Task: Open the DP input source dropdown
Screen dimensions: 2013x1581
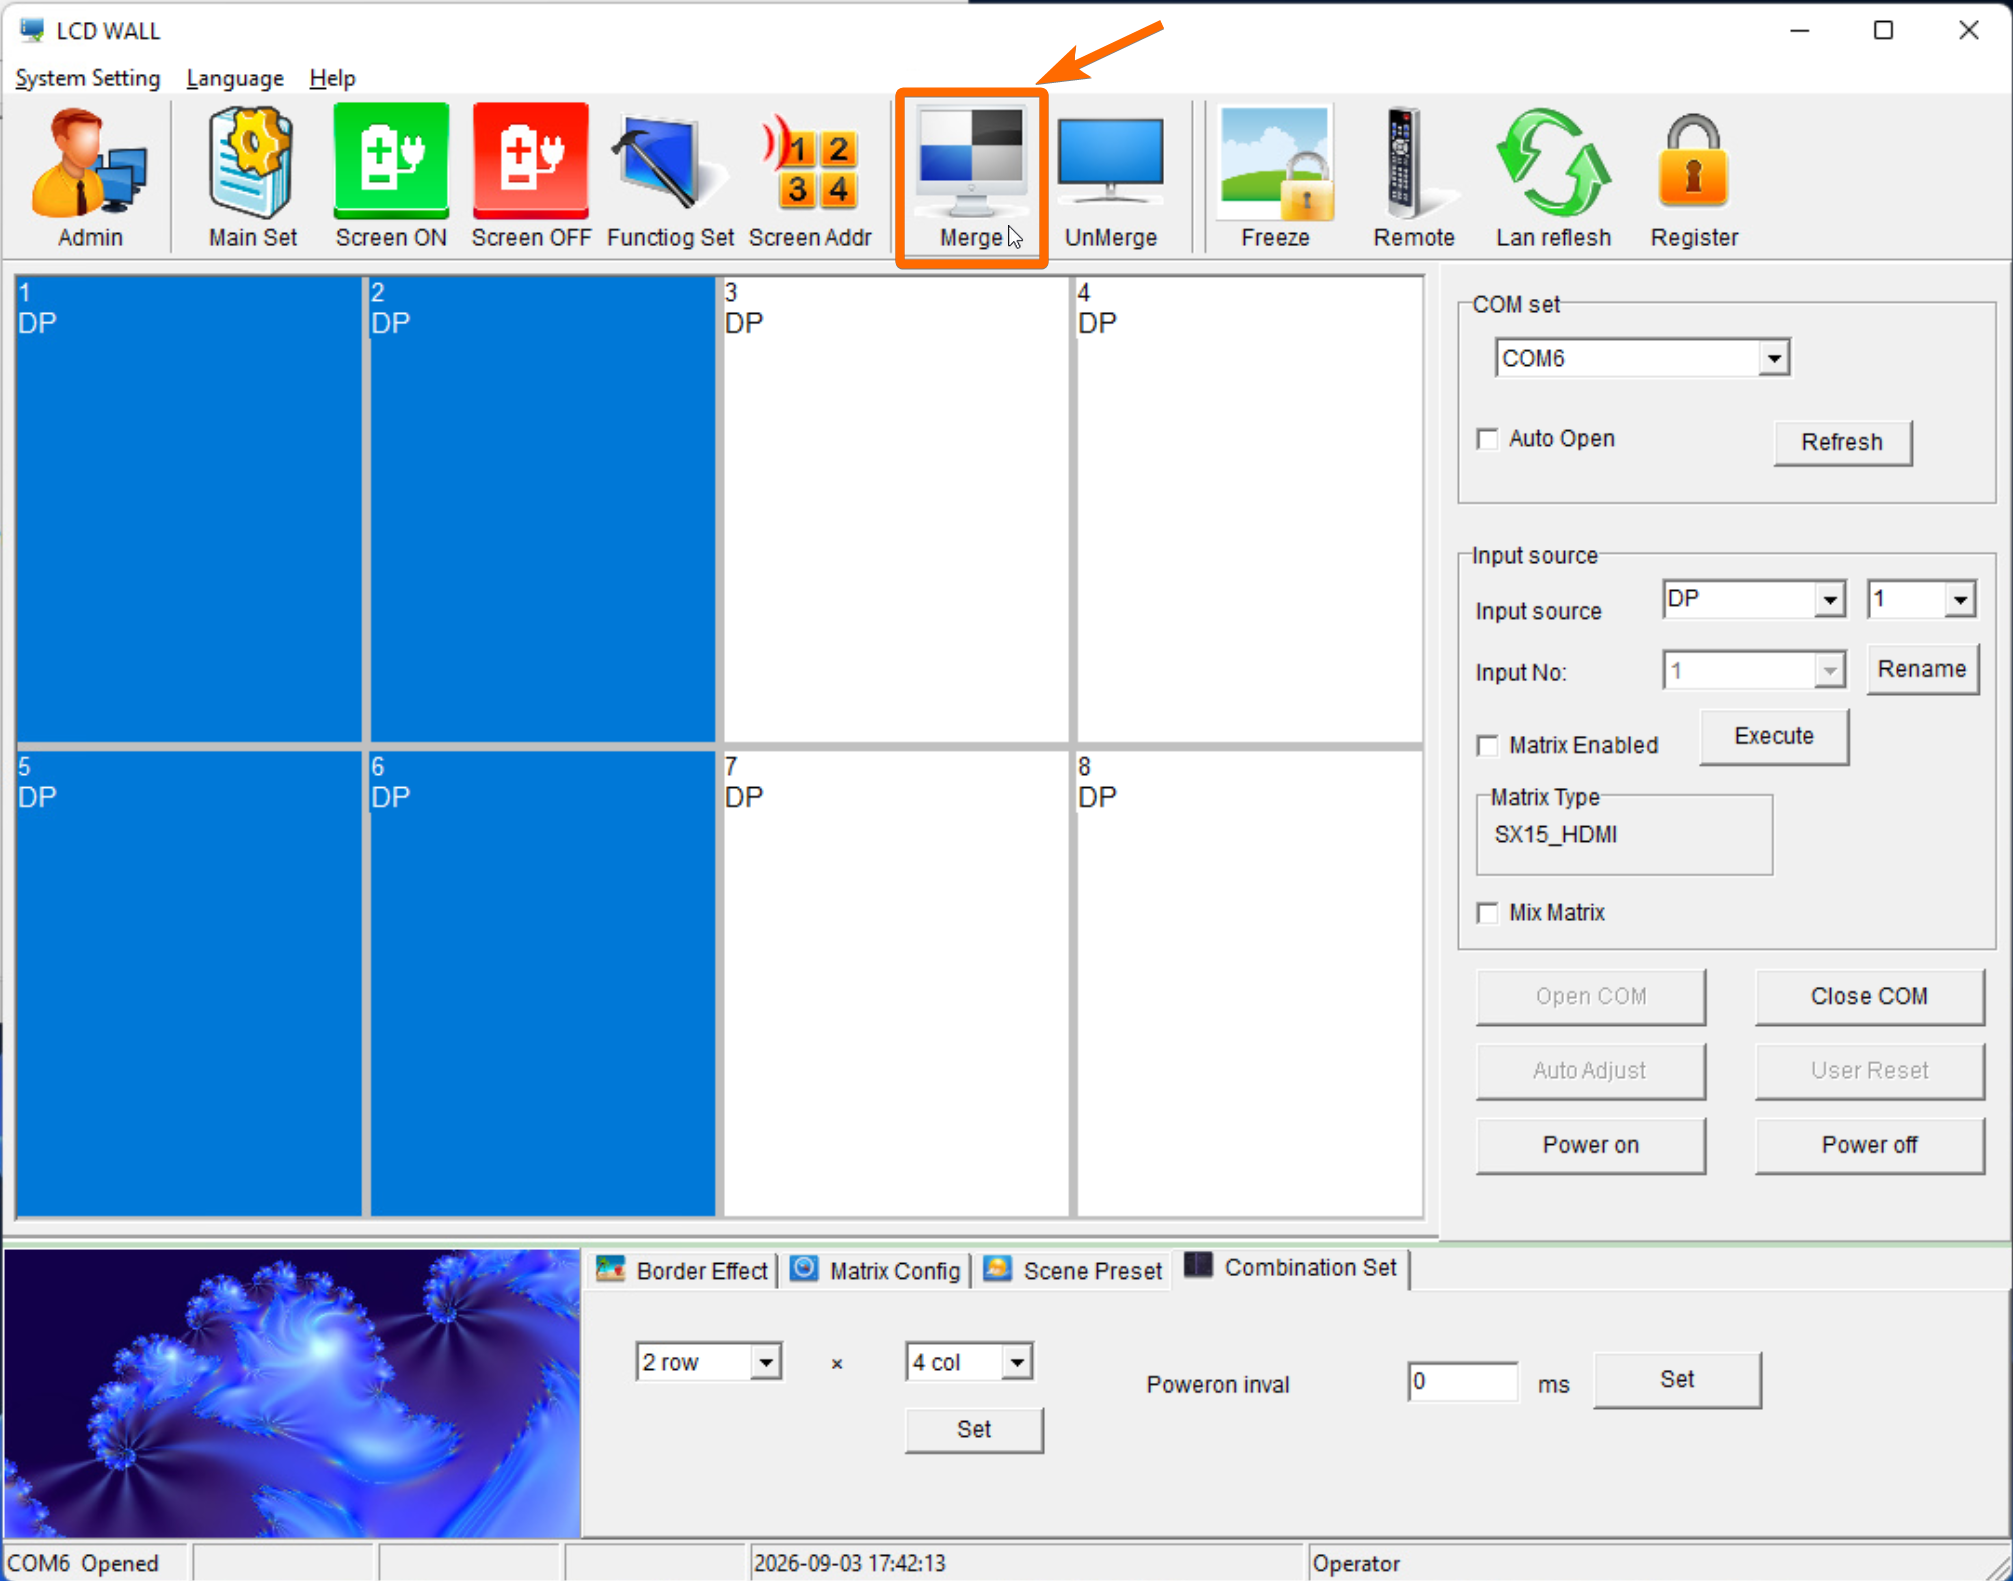Action: coord(1753,599)
